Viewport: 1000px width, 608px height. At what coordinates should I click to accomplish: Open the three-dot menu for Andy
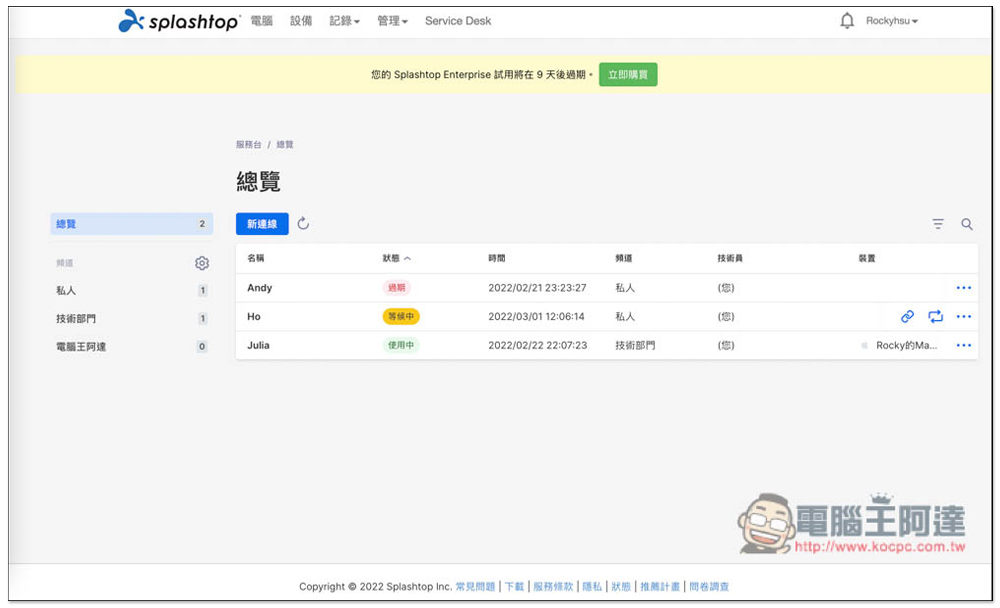(963, 288)
